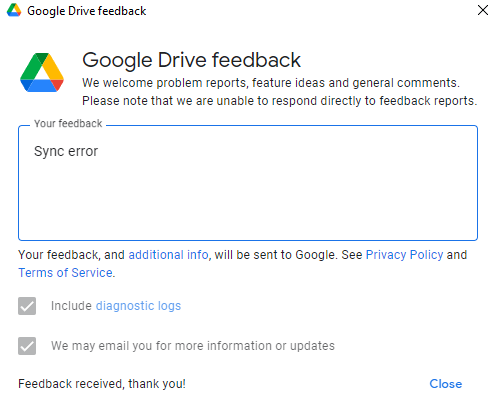This screenshot has height=415, width=492.
Task: Click the title bar text 'Google Drive feedback'
Action: (87, 11)
